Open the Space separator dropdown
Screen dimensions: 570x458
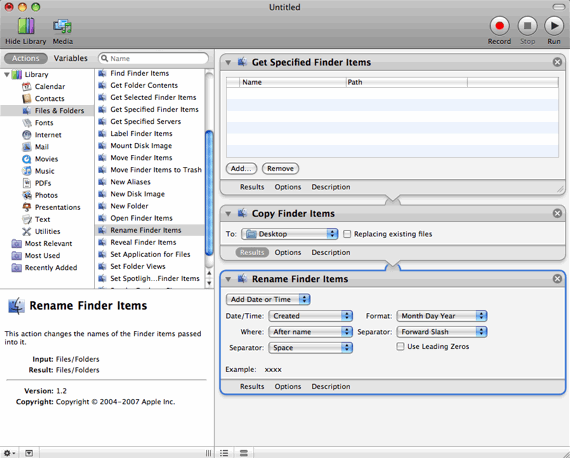[310, 347]
